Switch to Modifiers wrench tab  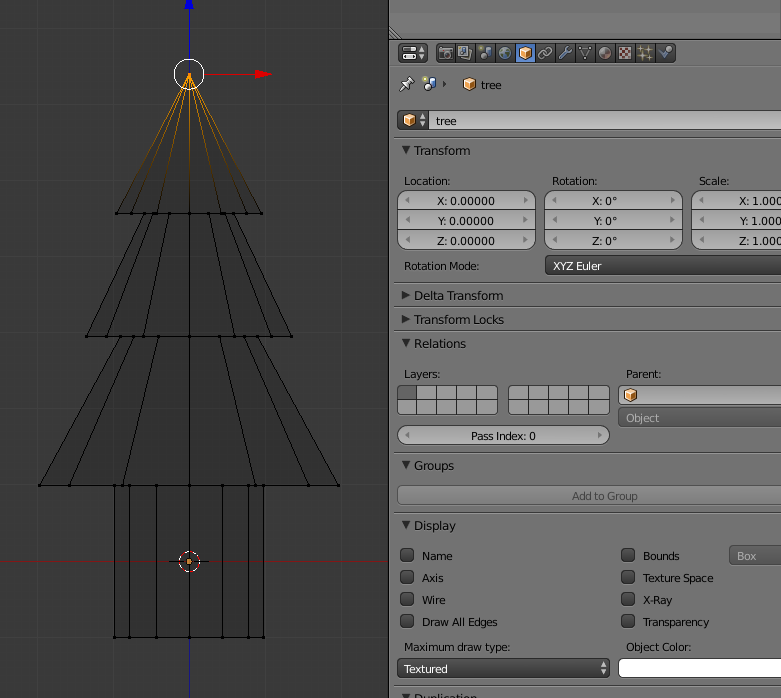click(x=565, y=53)
